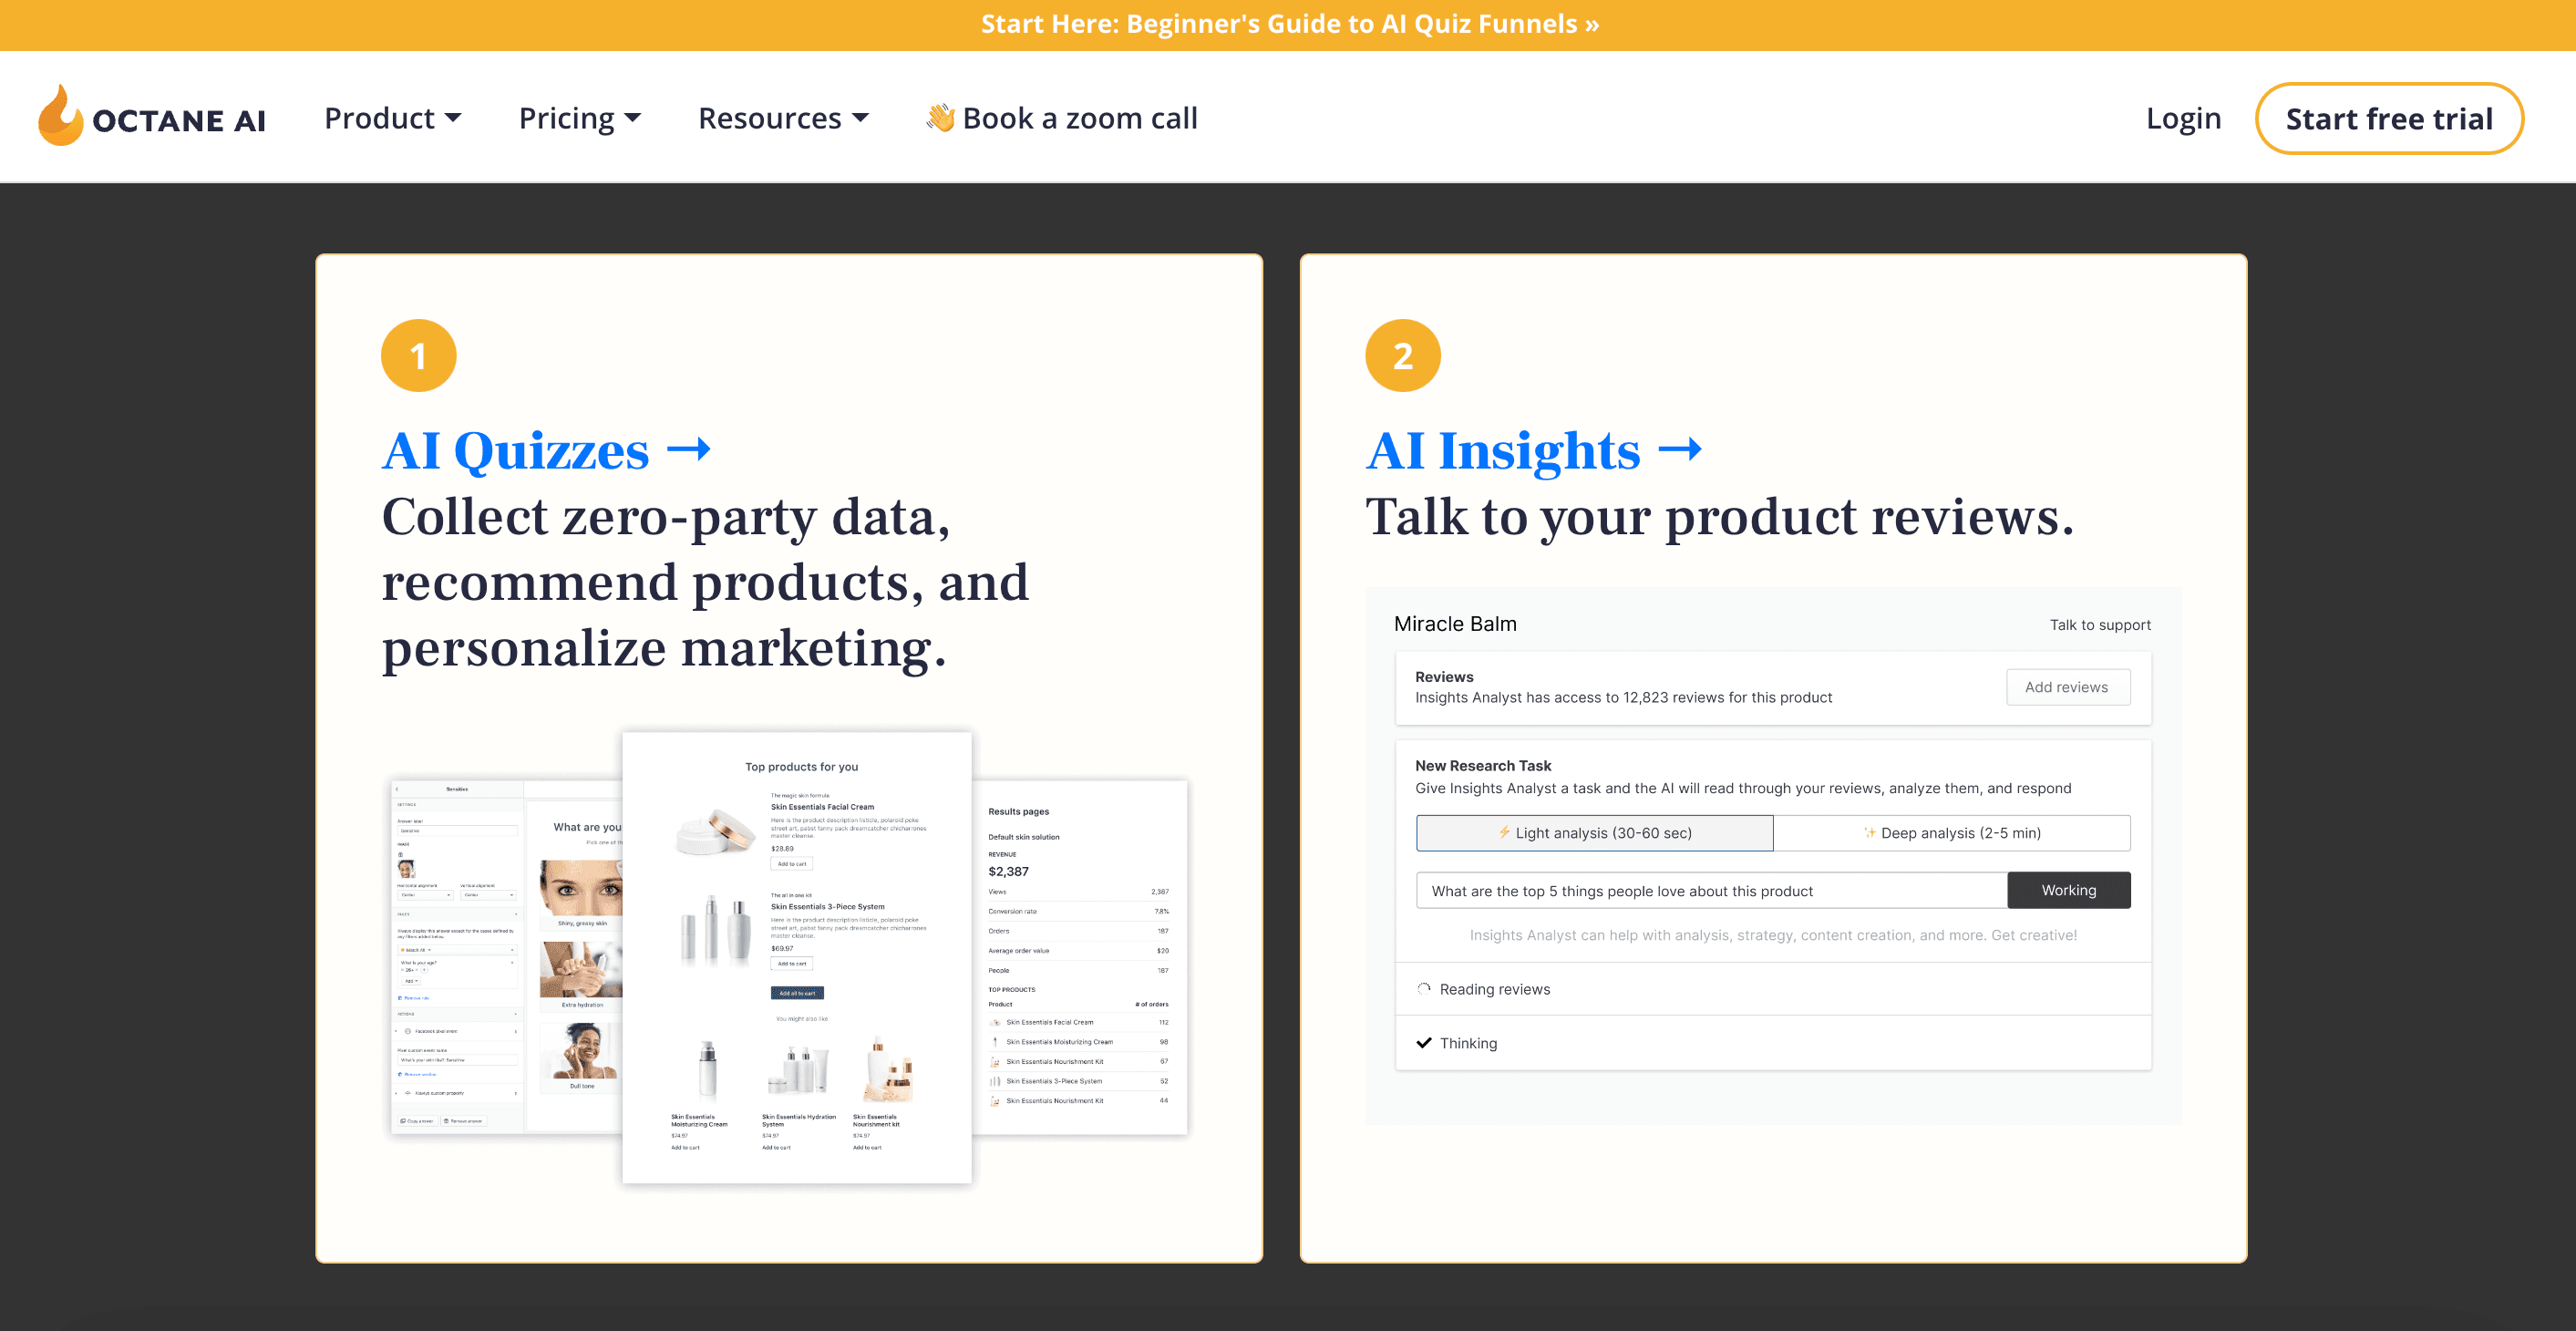The width and height of the screenshot is (2576, 1331).
Task: Open the Horizontal alignment Center dropdown
Action: 425,896
